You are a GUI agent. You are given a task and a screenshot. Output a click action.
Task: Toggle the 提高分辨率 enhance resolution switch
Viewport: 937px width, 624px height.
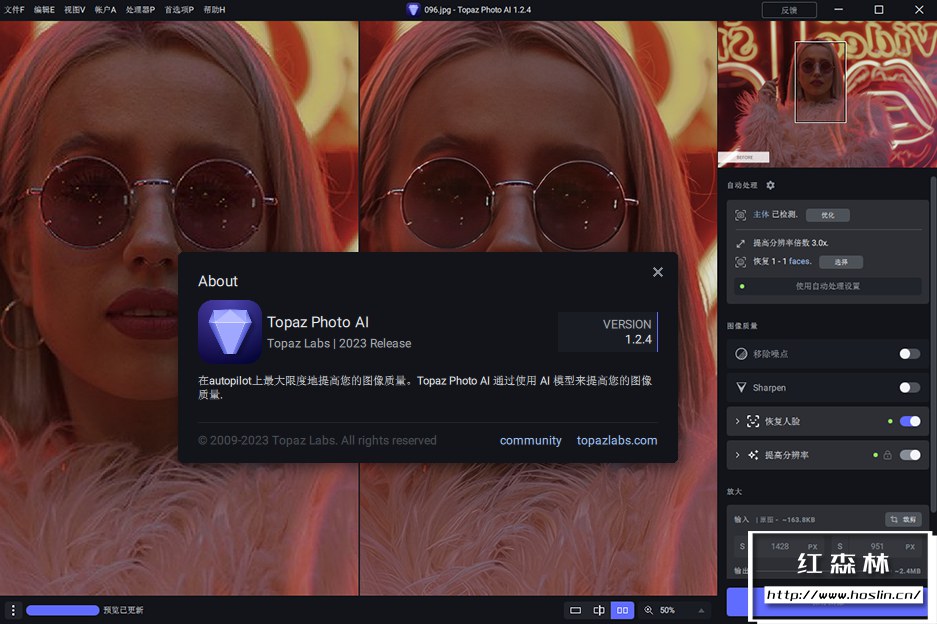coord(910,455)
